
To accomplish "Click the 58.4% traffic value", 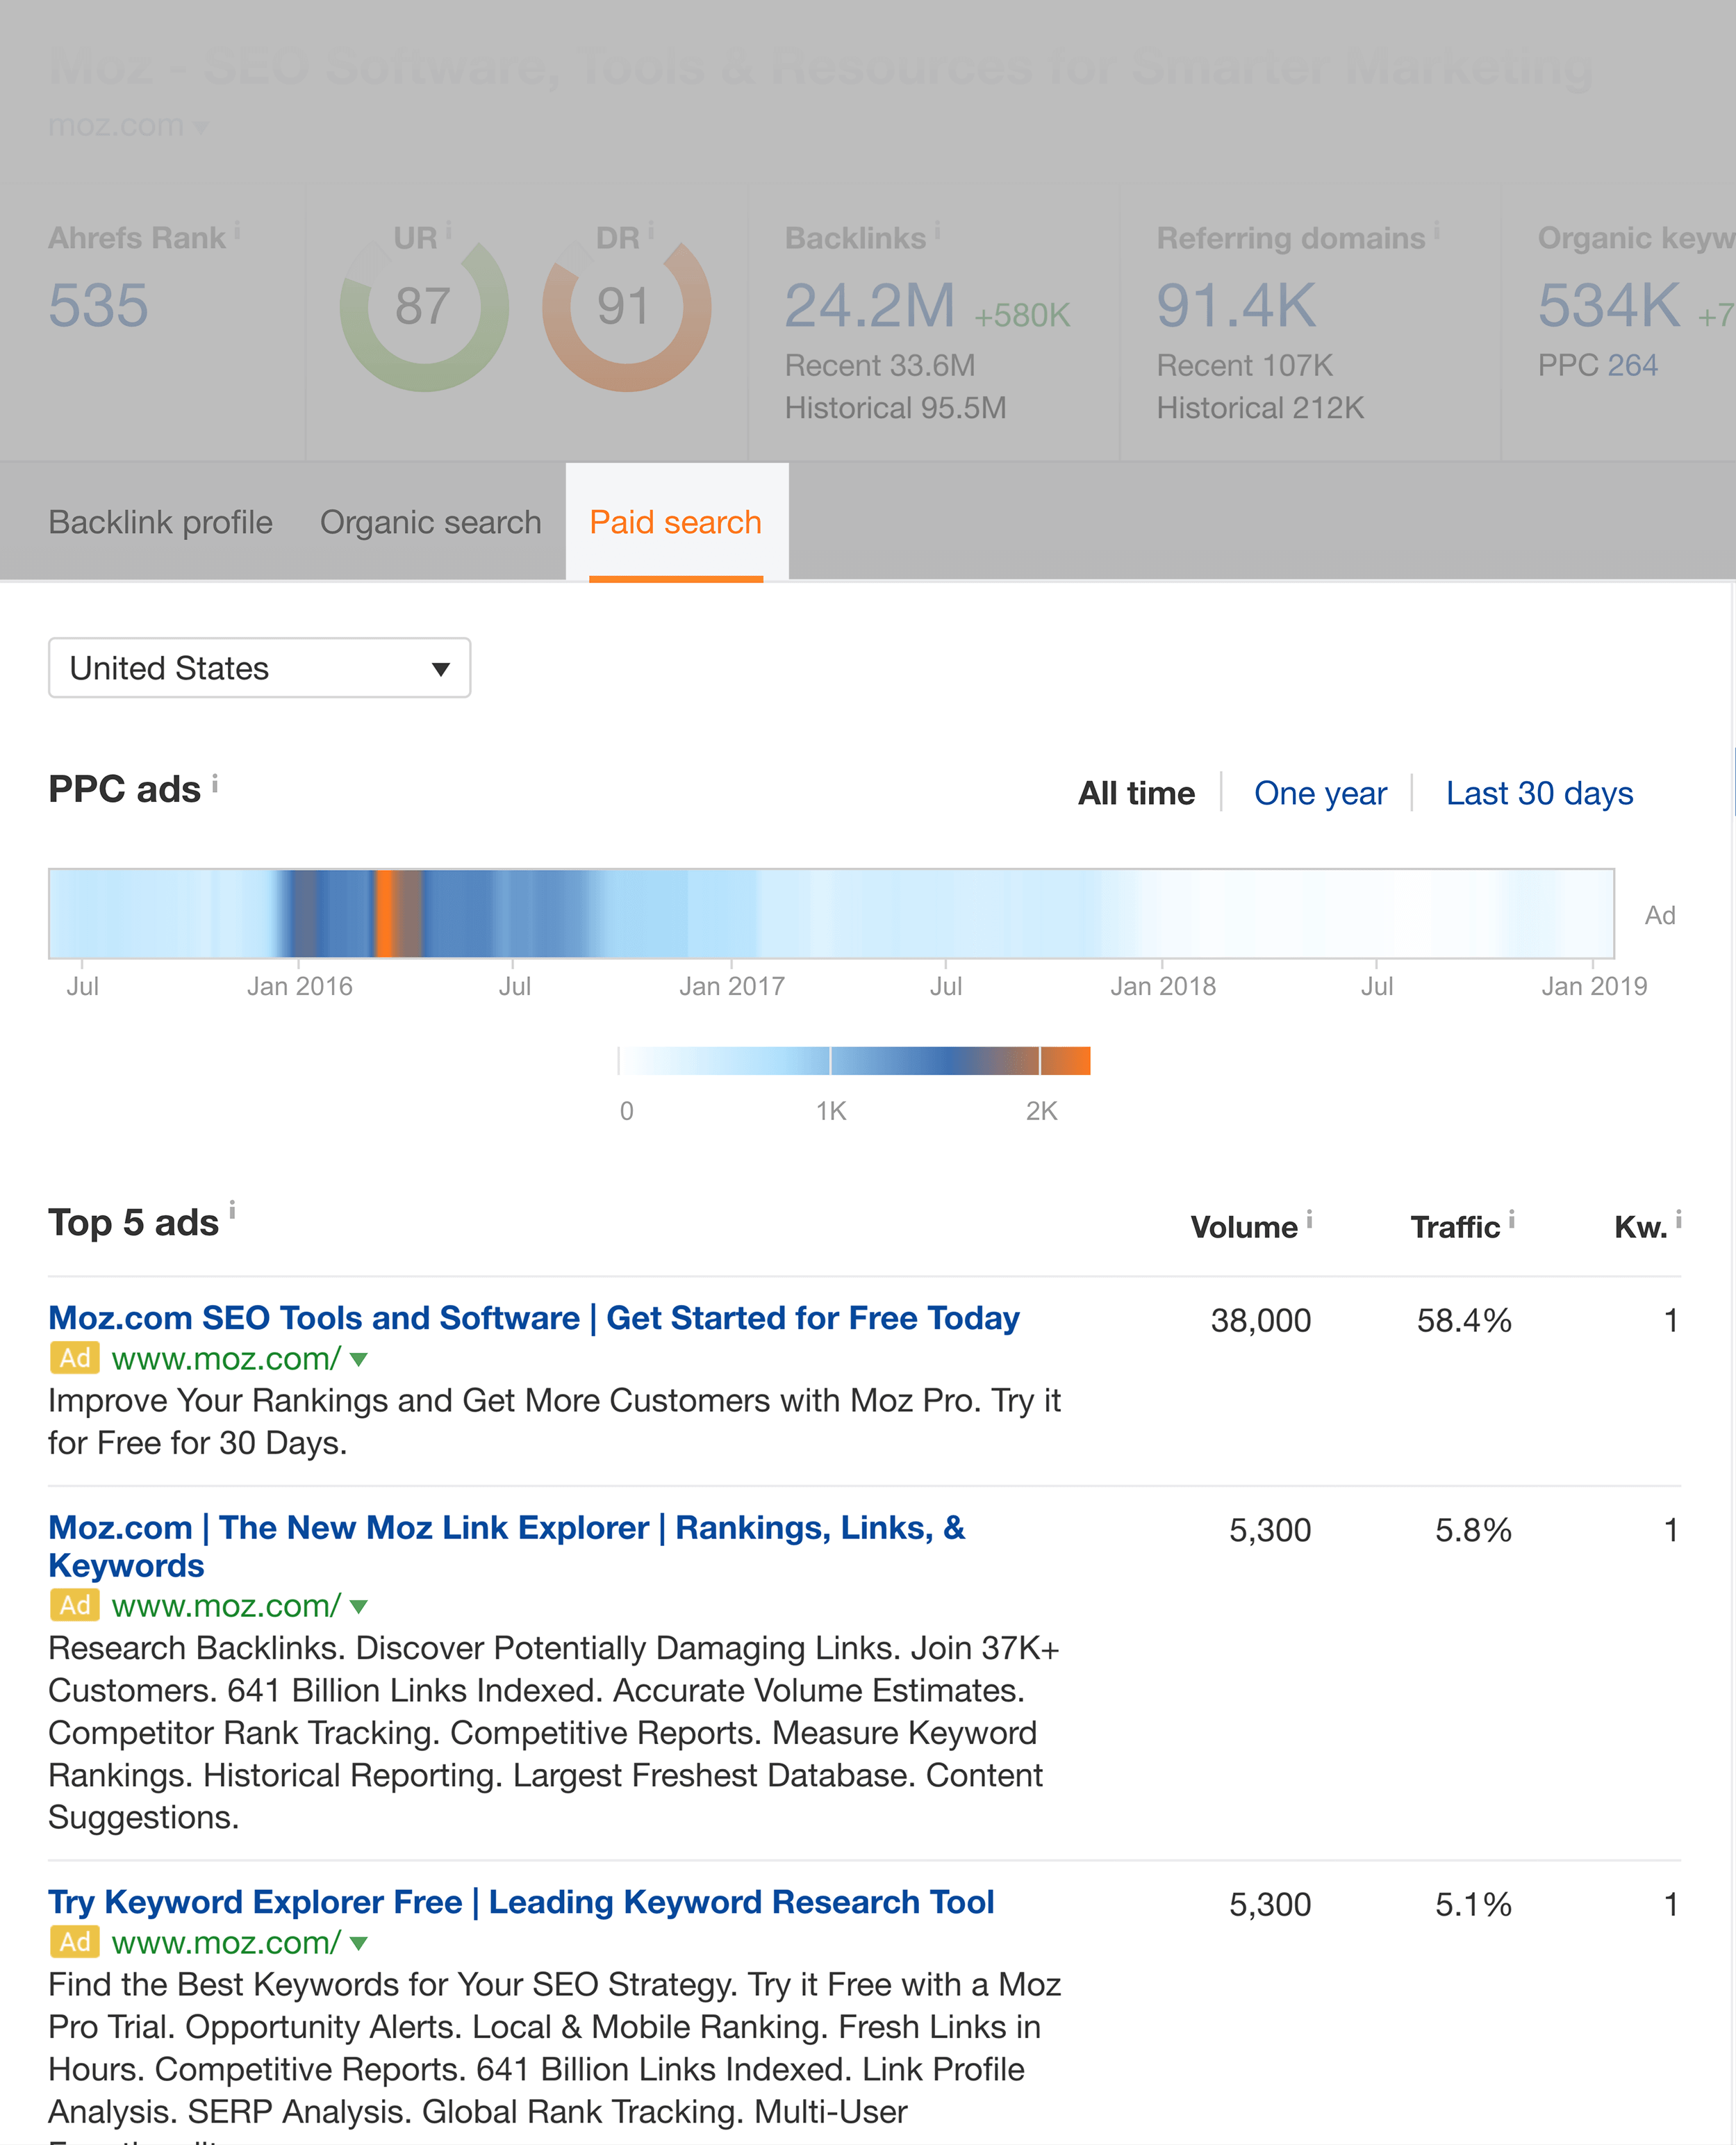I will point(1464,1320).
